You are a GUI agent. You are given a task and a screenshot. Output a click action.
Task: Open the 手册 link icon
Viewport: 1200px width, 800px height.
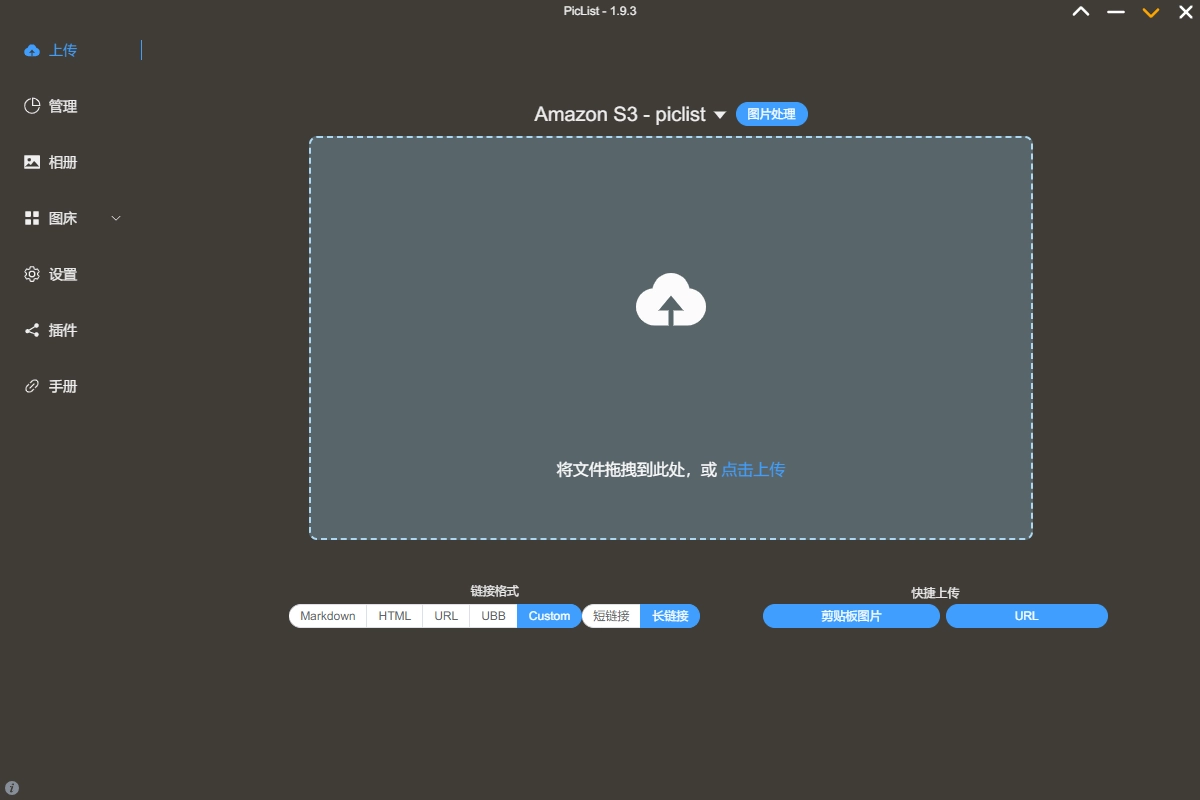[x=32, y=386]
